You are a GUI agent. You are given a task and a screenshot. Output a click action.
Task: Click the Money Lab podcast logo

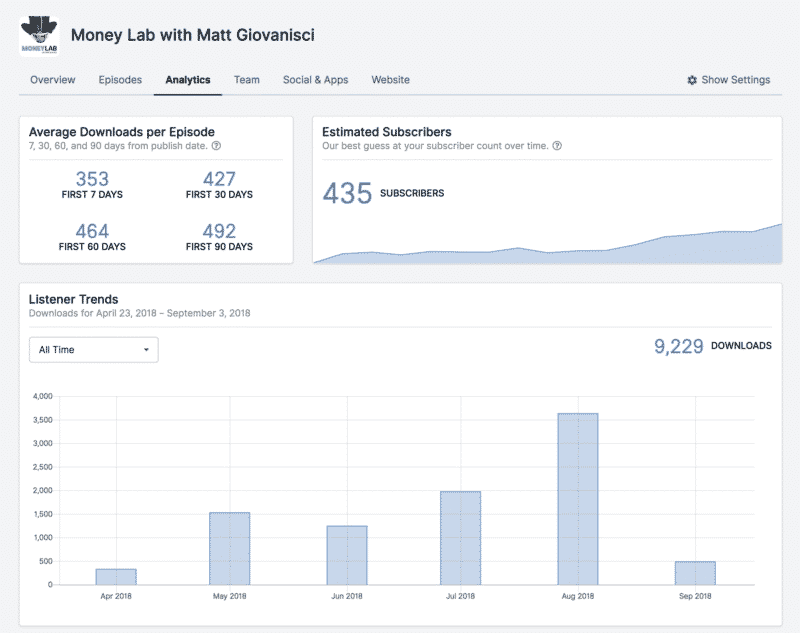tap(39, 35)
